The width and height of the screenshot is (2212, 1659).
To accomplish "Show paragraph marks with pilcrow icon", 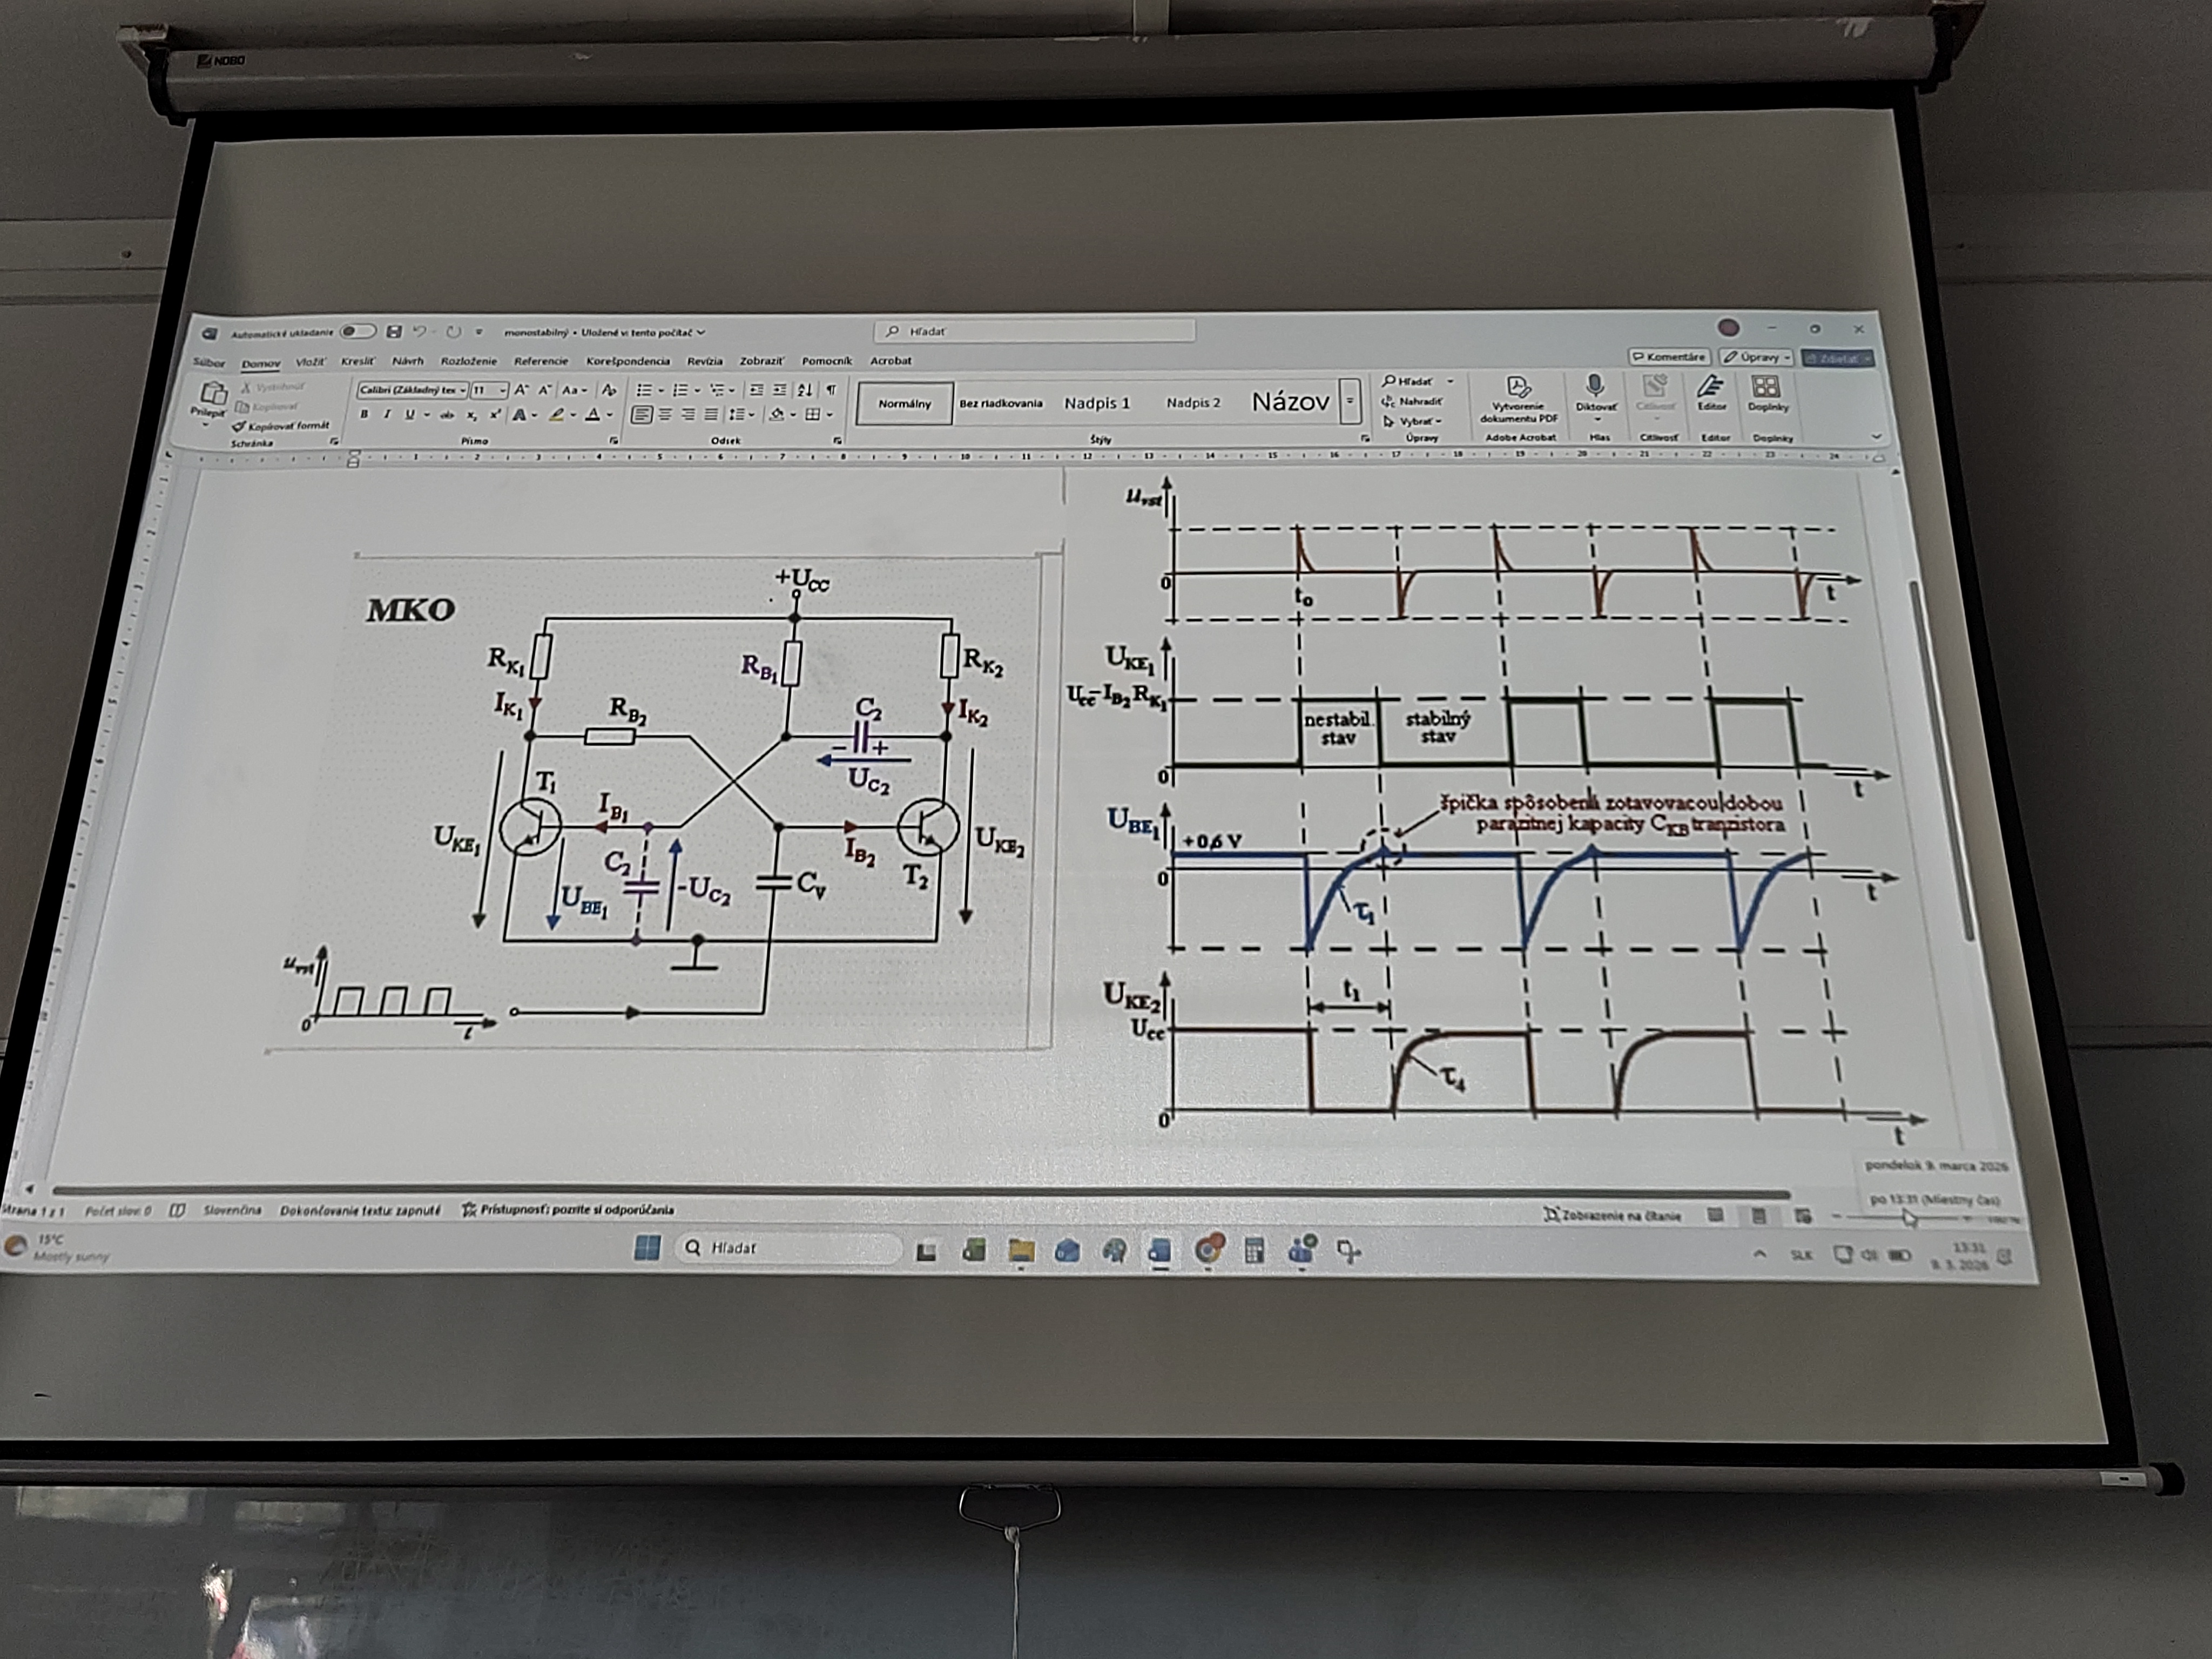I will [831, 390].
